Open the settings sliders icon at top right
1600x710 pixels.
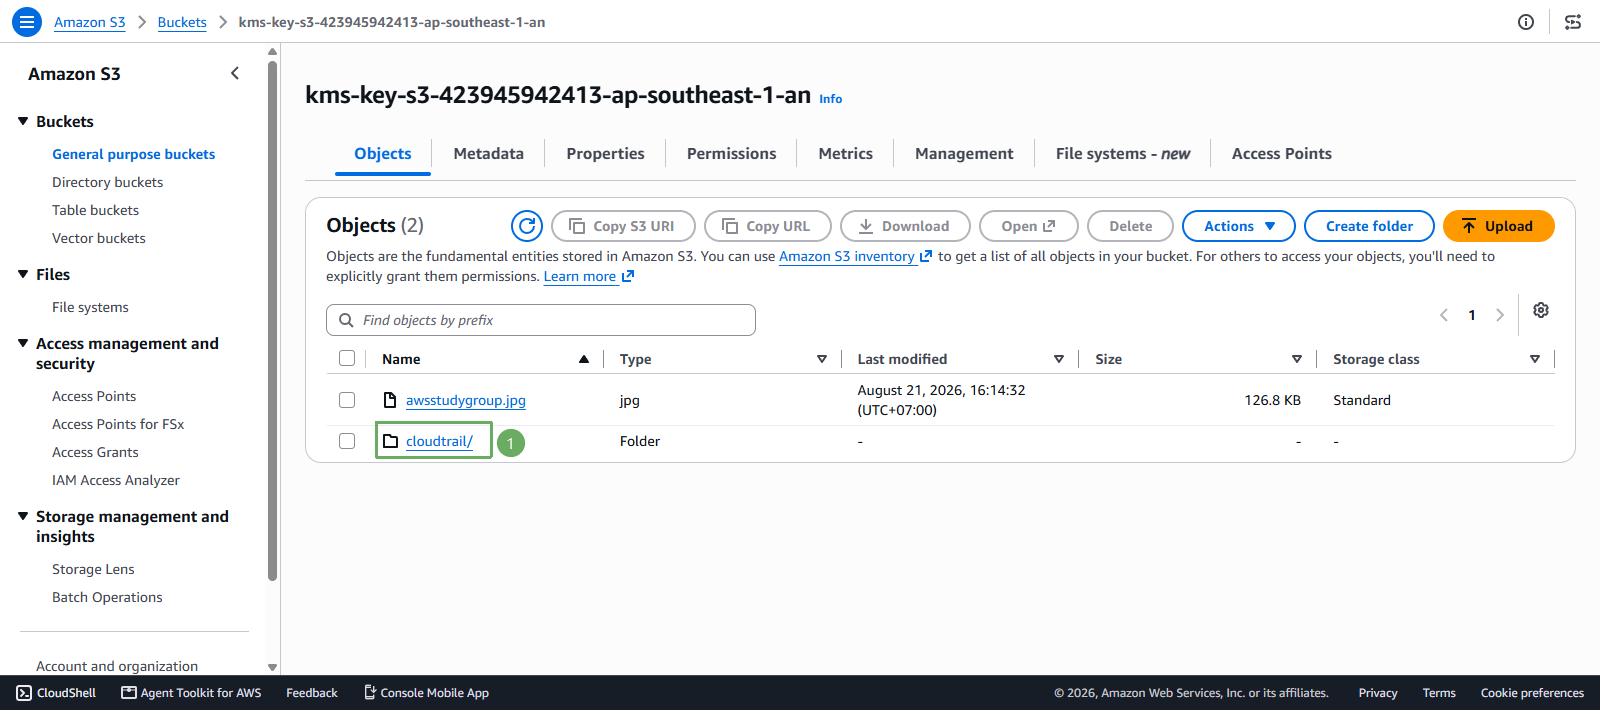click(x=1573, y=22)
